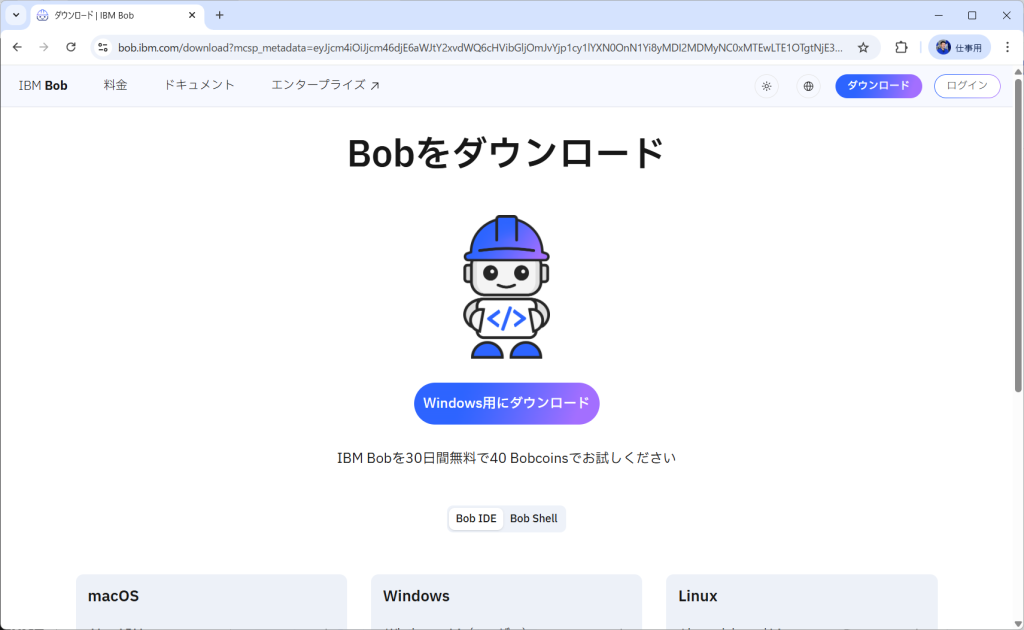Open a new tab with plus icon
This screenshot has height=630, width=1024.
219,15
